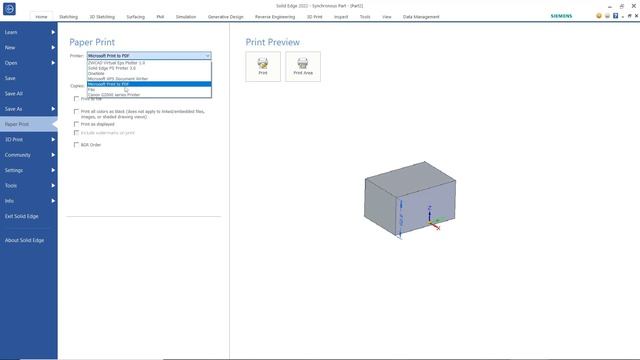Click the Learn menu label

[x=11, y=32]
